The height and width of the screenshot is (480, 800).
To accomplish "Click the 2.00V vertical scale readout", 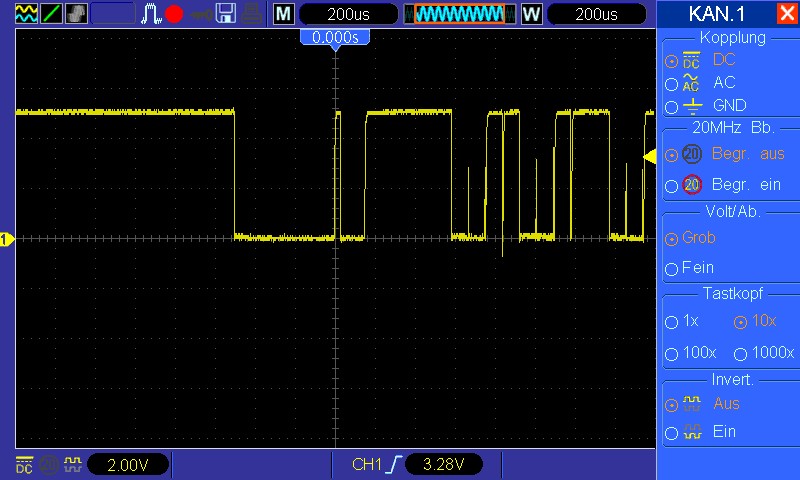I will (x=126, y=465).
